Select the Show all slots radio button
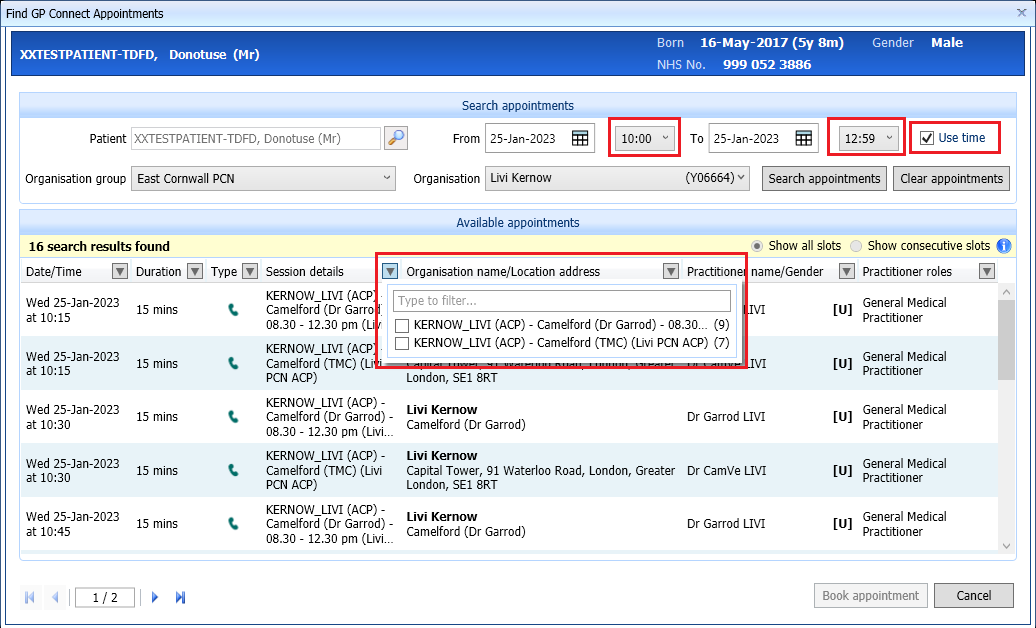1036x628 pixels. (757, 246)
